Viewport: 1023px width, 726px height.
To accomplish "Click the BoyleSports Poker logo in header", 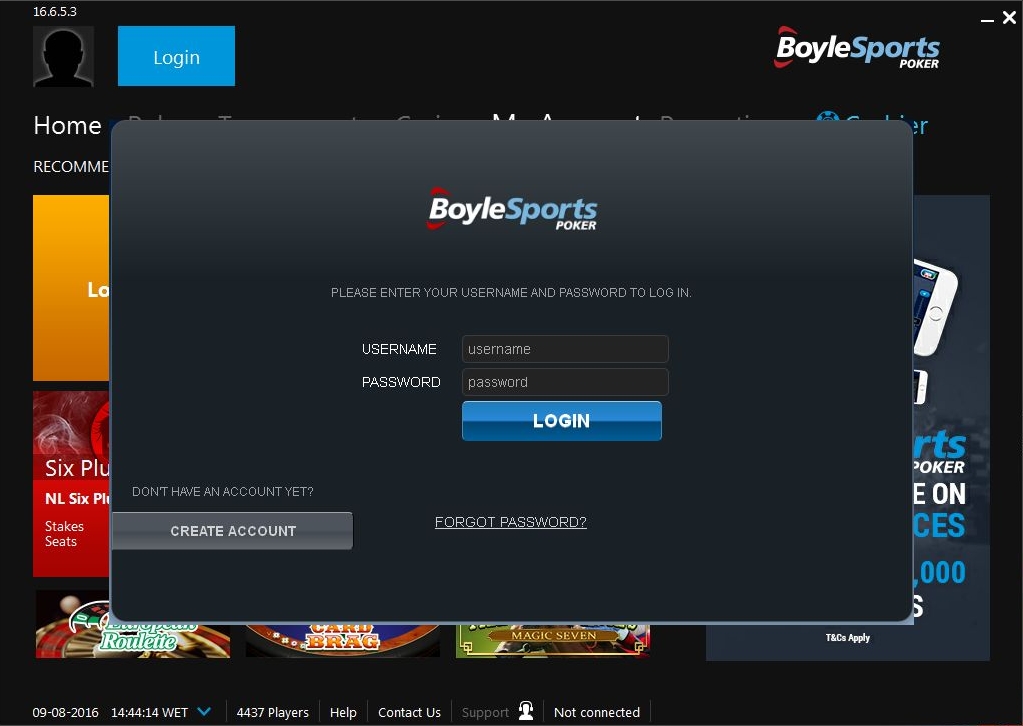I will 857,48.
